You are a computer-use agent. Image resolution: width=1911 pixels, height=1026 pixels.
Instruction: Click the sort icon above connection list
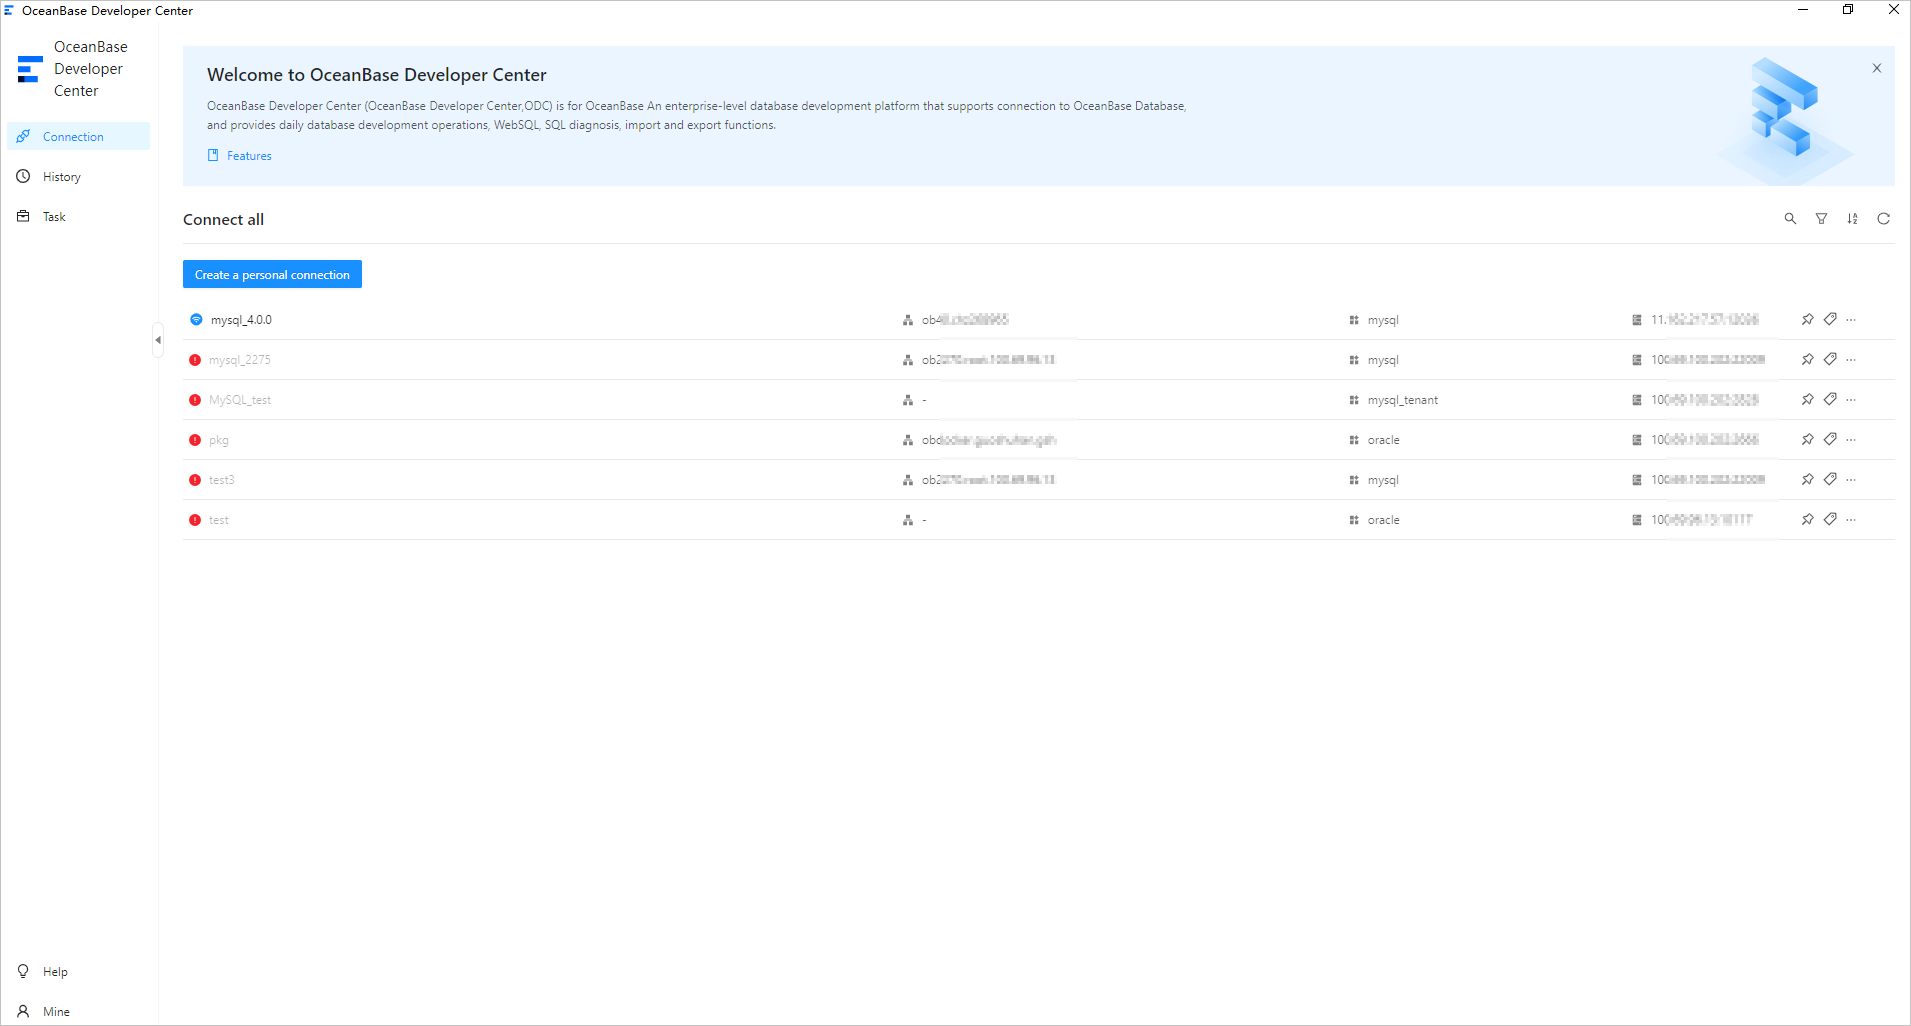pos(1852,219)
